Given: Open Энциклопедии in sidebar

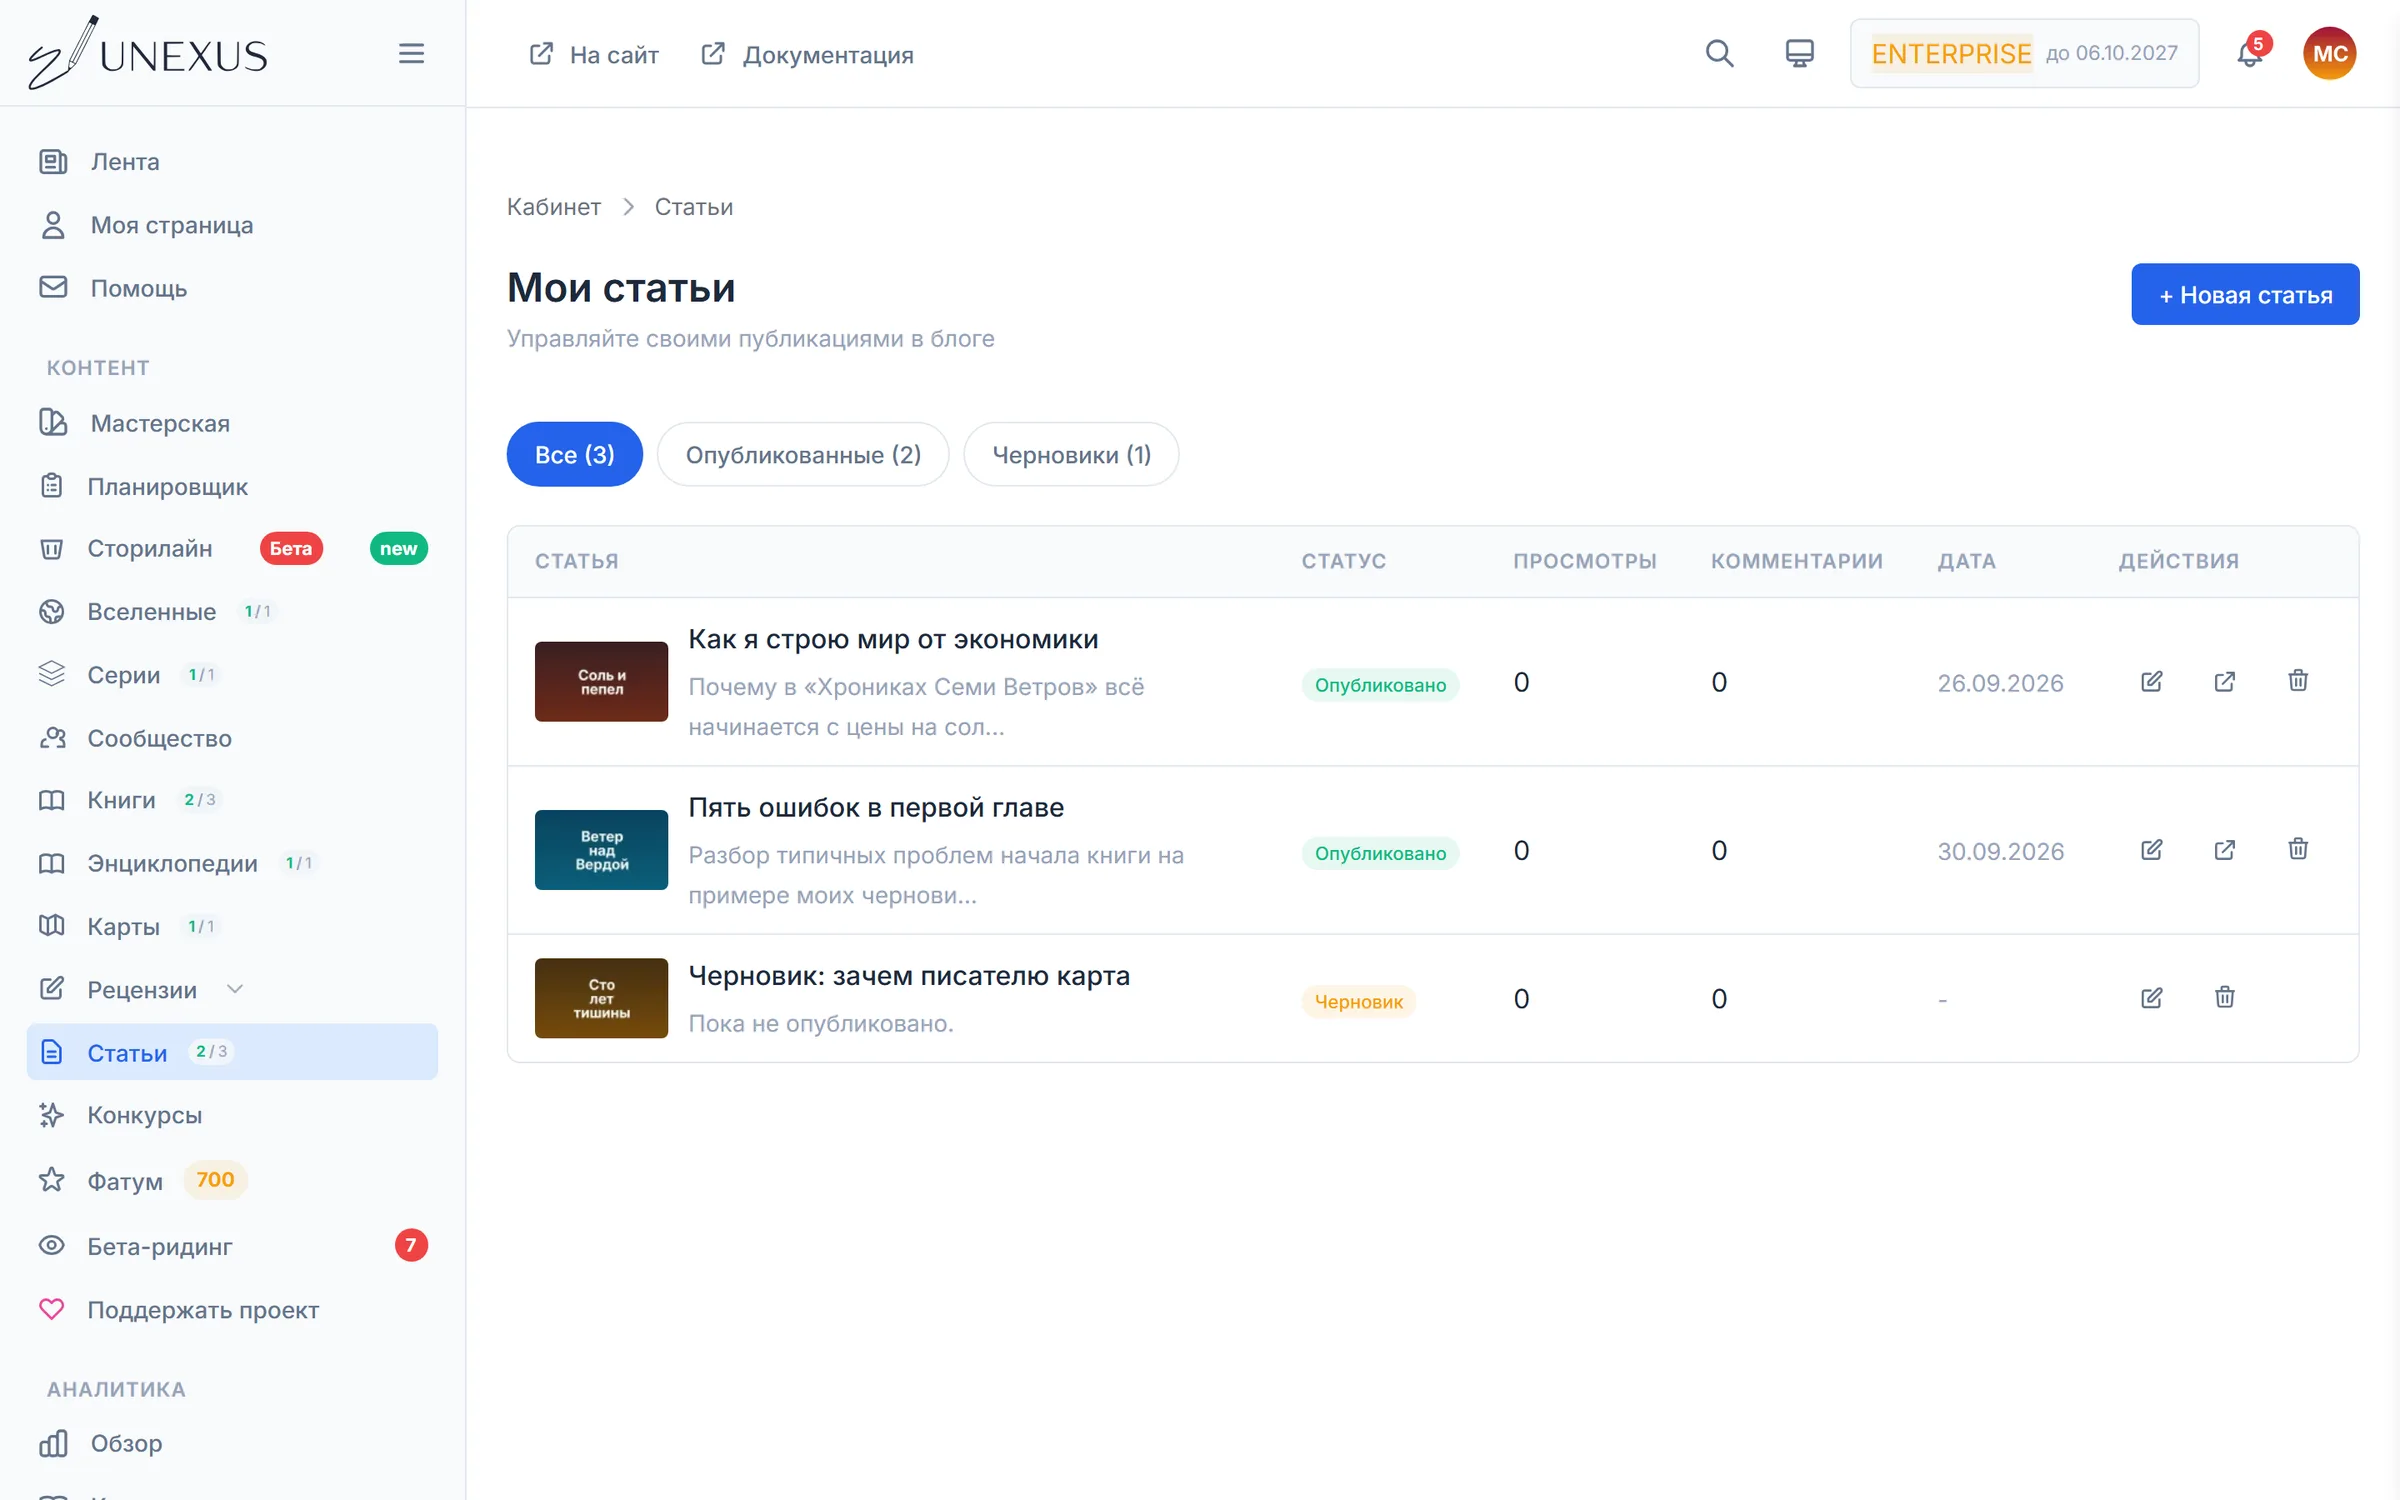Looking at the screenshot, I should 232,863.
